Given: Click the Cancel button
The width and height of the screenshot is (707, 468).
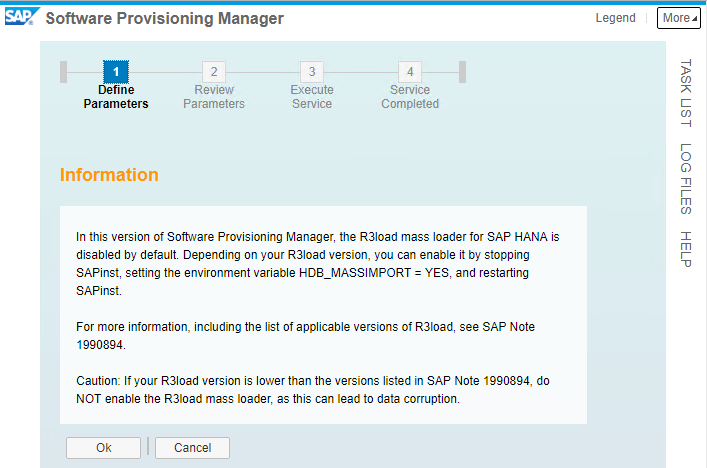Looking at the screenshot, I should click(x=193, y=448).
